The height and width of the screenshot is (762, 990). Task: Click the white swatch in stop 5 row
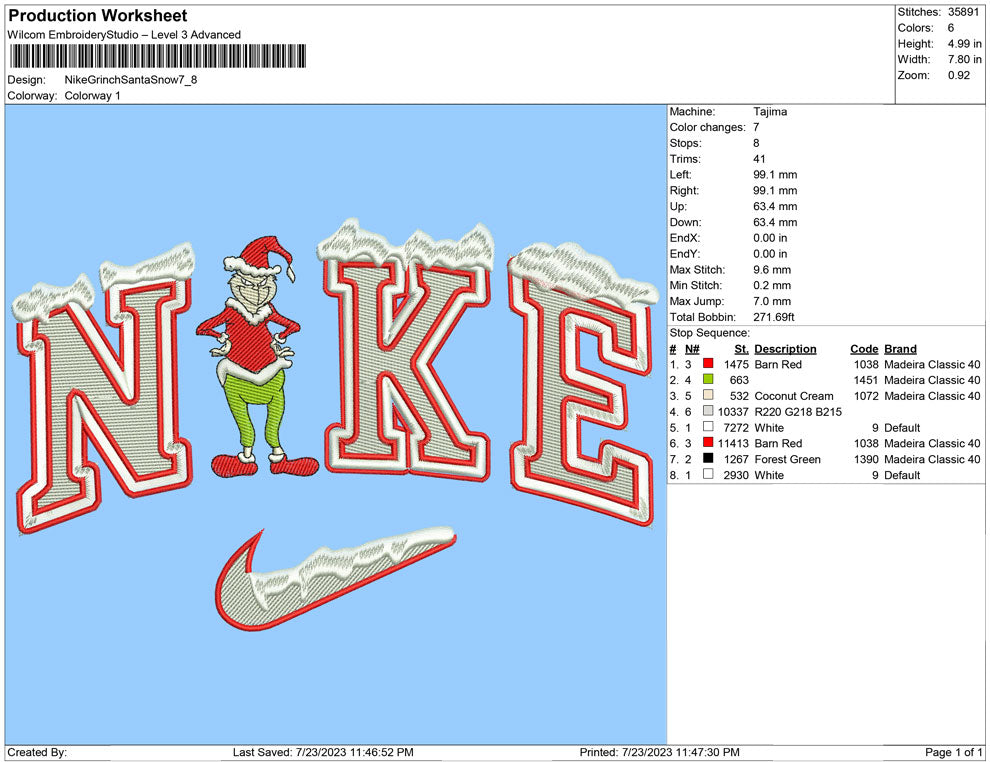click(708, 427)
